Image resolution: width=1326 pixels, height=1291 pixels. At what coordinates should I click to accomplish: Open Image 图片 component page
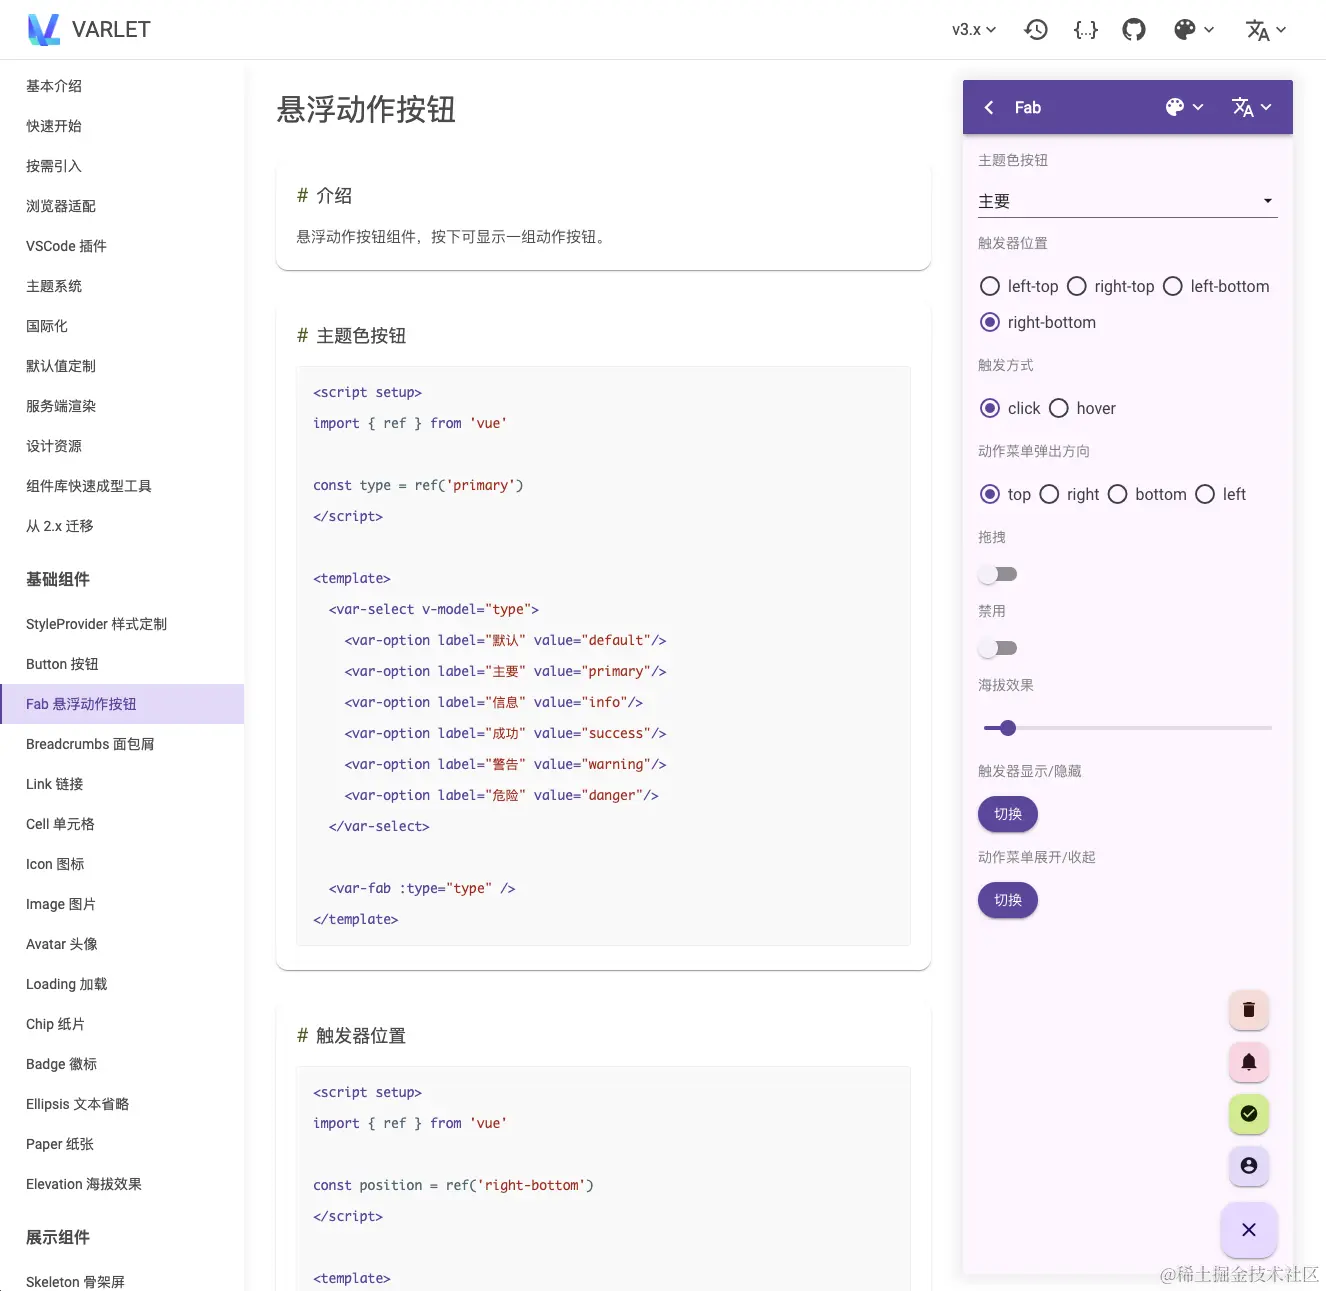point(122,904)
